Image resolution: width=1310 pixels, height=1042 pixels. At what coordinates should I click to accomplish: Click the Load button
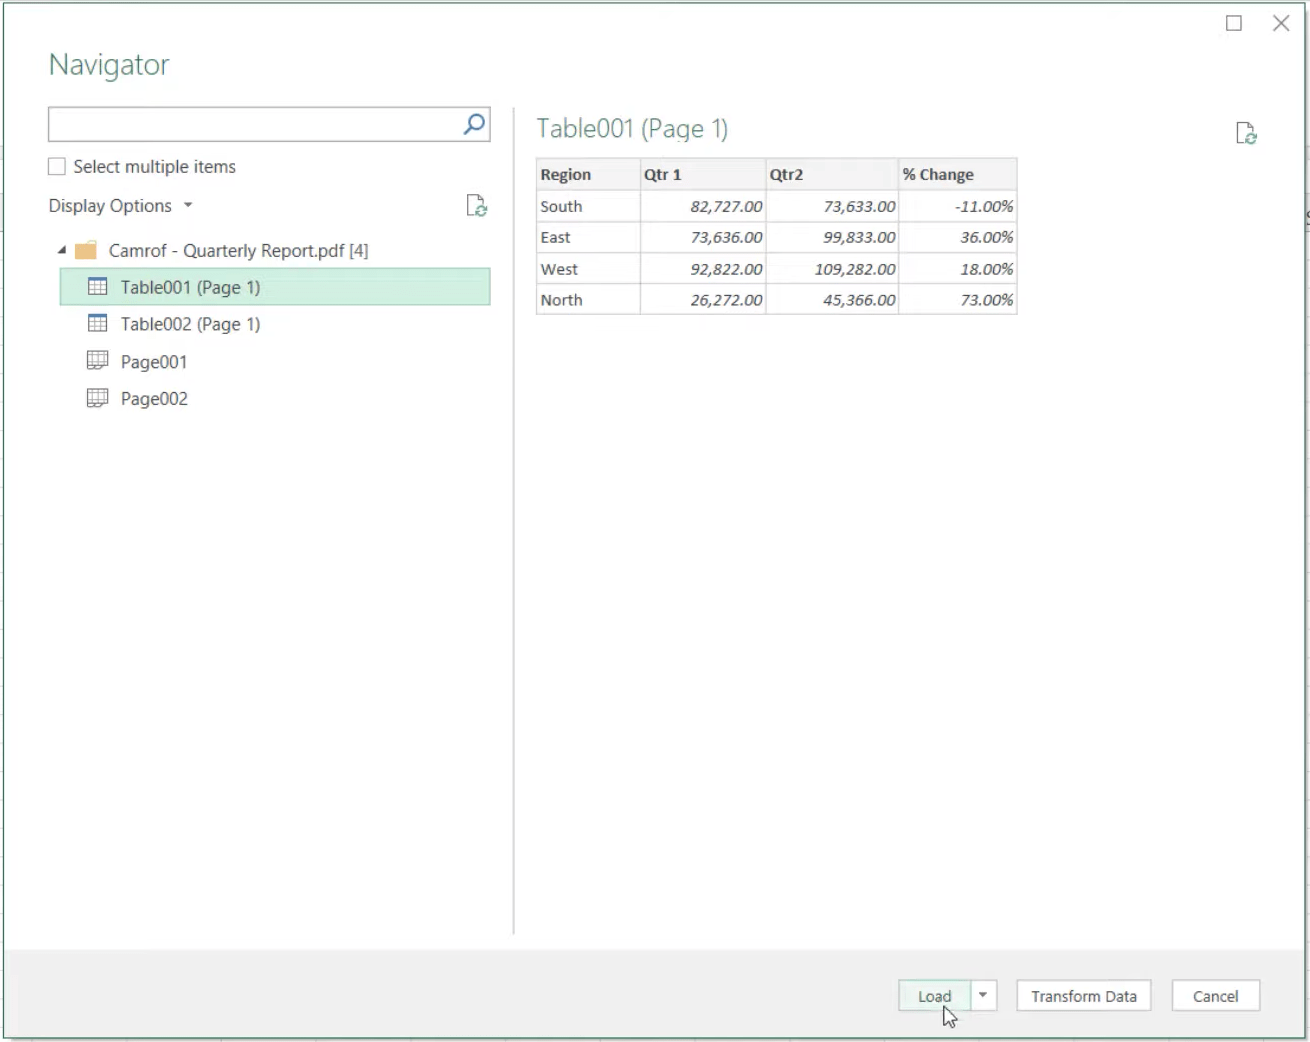tap(933, 996)
